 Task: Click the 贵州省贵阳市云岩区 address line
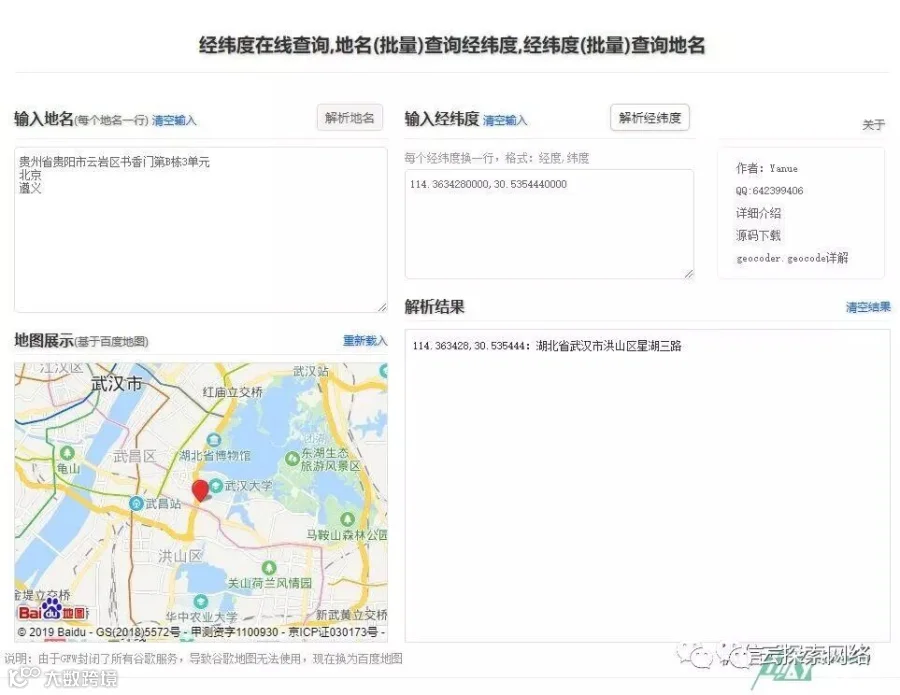click(x=114, y=162)
